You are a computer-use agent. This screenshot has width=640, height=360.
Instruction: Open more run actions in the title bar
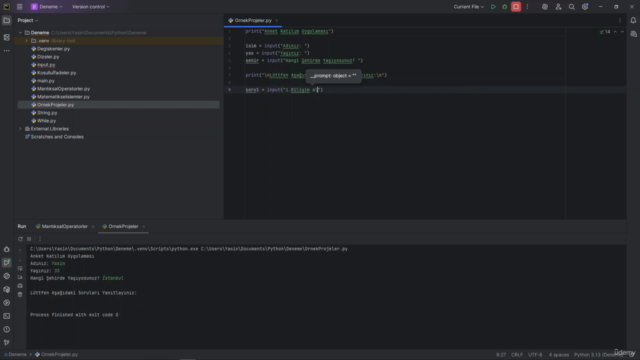[527, 7]
